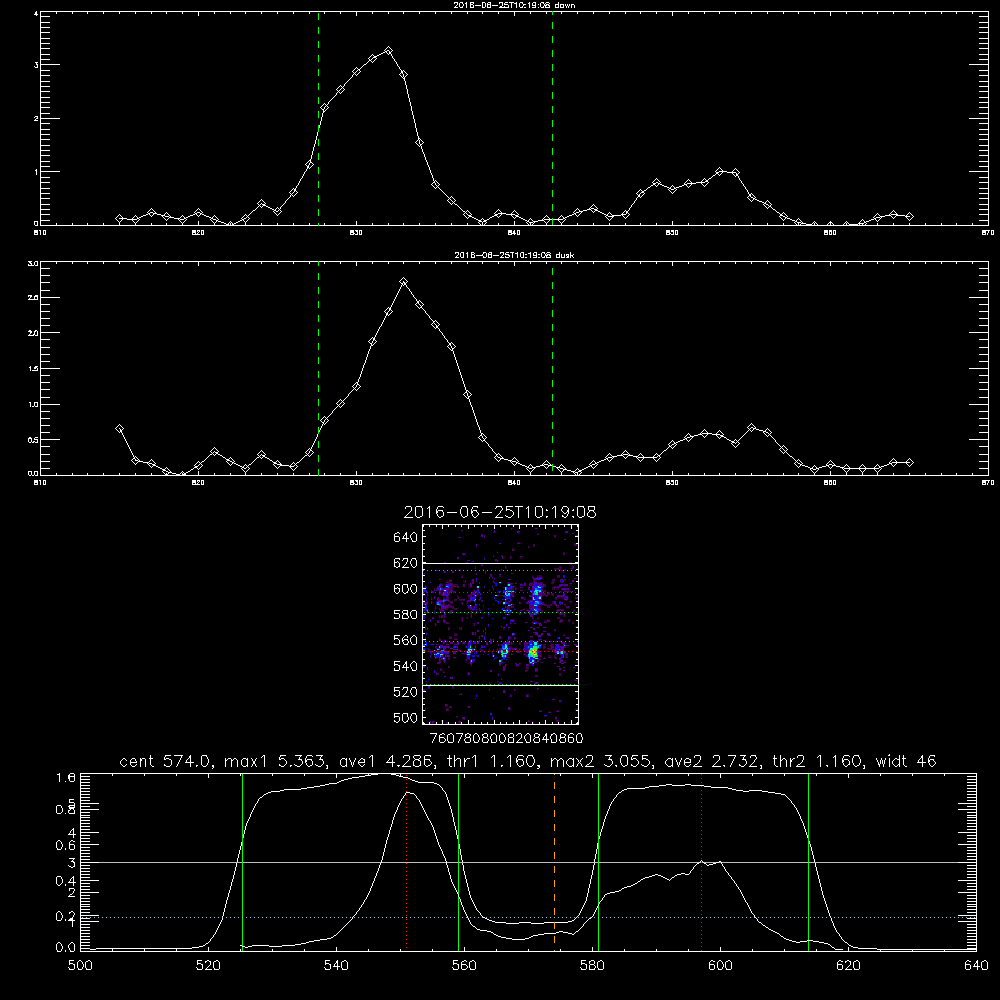Click the green vertical line near 559 in bottom plot
1000x1000 pixels.
[459, 861]
